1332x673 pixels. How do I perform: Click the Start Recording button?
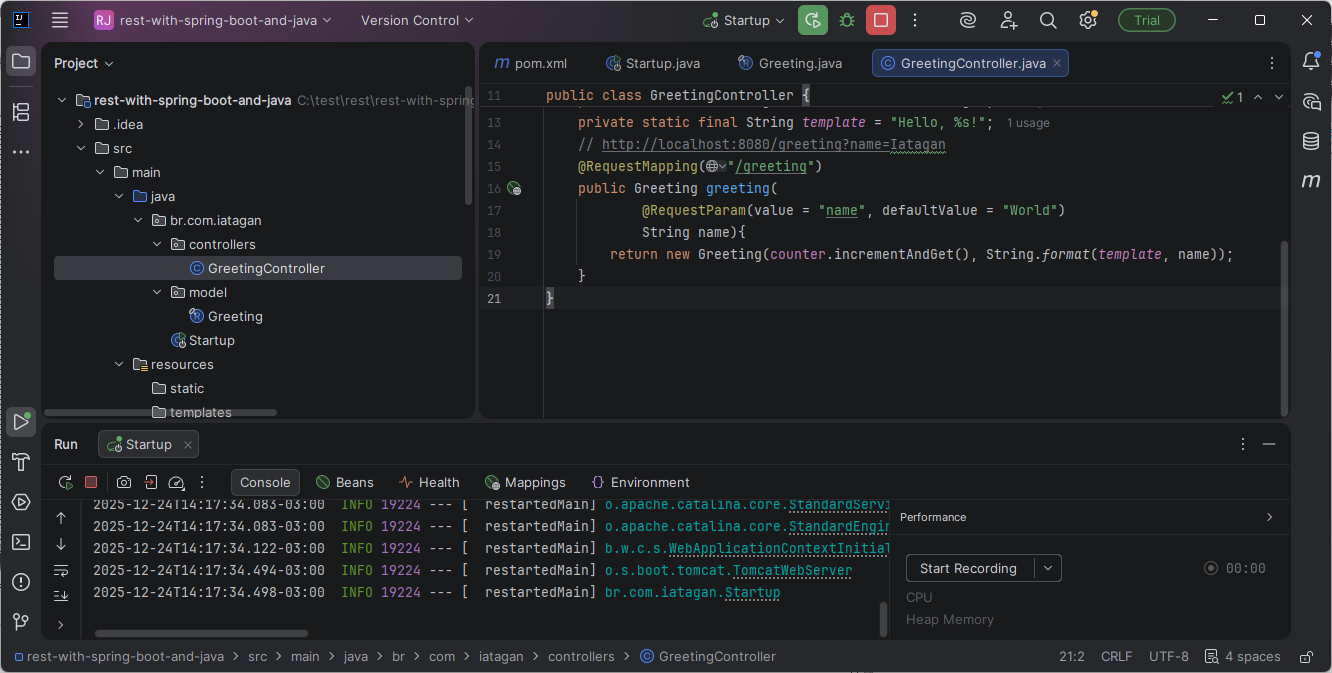[x=968, y=568]
